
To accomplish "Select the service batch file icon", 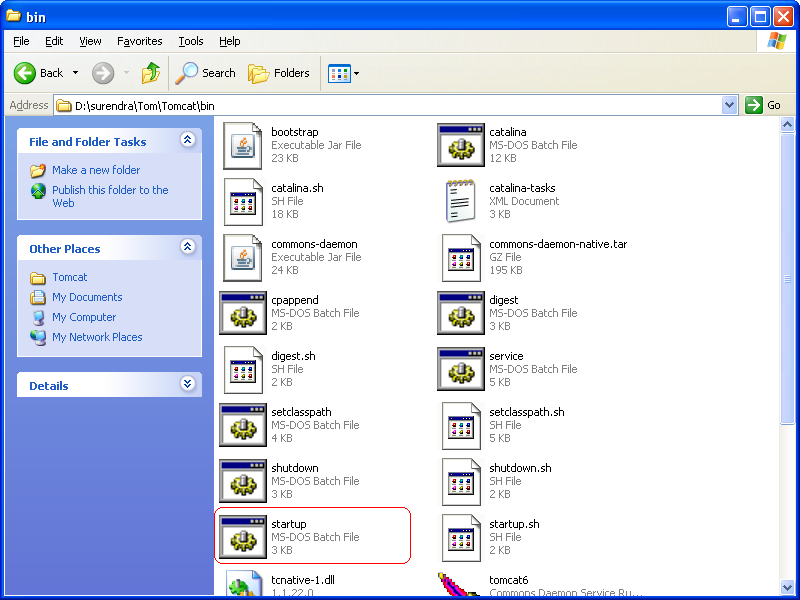I will point(461,369).
